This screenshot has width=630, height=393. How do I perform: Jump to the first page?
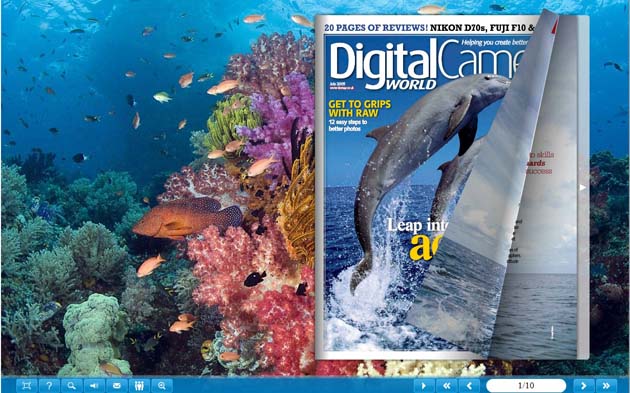(x=446, y=386)
